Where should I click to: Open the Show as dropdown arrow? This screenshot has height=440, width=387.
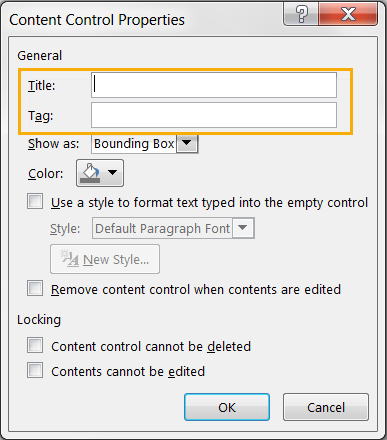click(187, 144)
